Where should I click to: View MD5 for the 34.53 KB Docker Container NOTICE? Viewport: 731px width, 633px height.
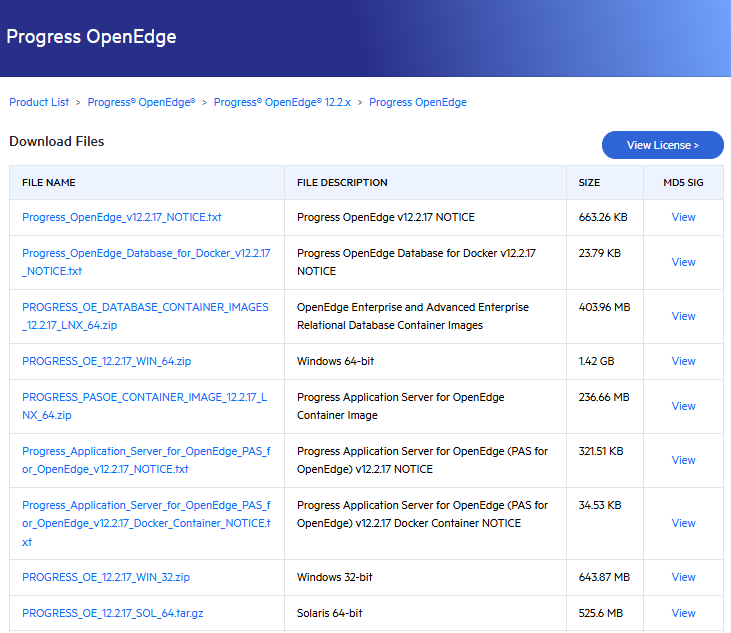coord(683,523)
